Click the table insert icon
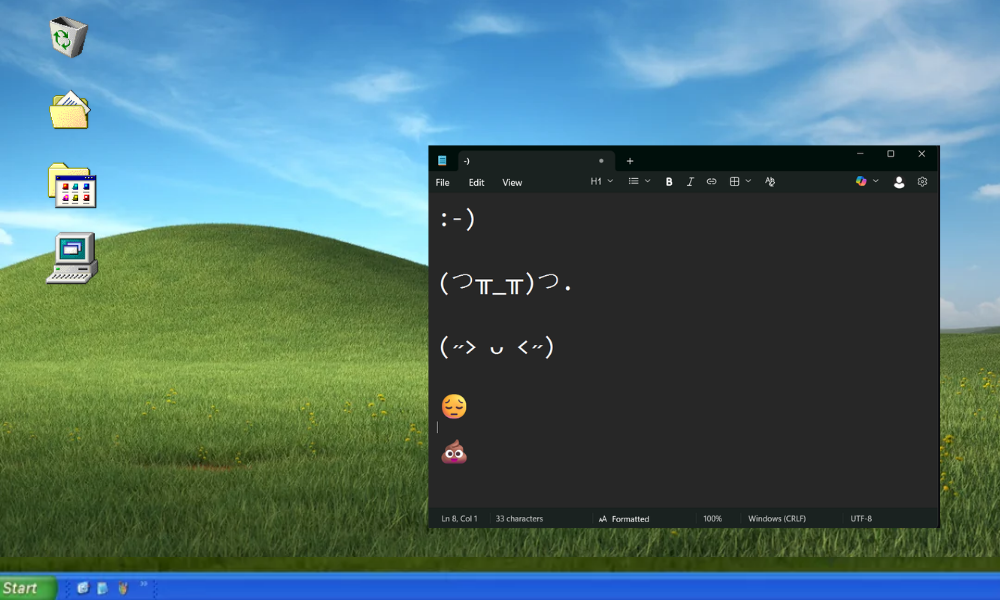1000x600 pixels. pyautogui.click(x=734, y=182)
